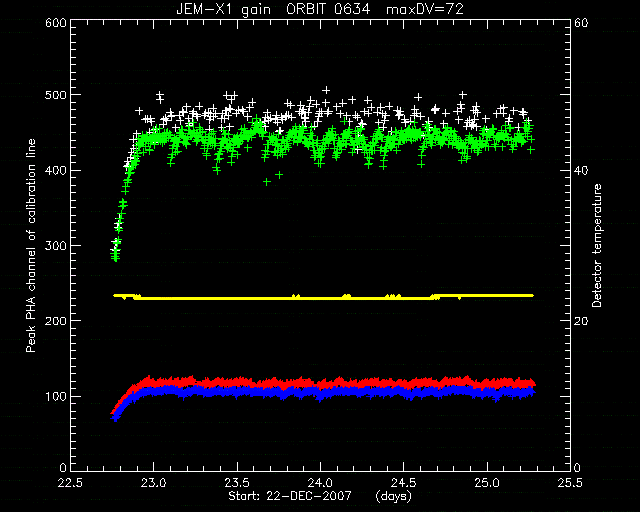Click the 60 tick on right axis
This screenshot has height=512, width=640.
(581, 23)
